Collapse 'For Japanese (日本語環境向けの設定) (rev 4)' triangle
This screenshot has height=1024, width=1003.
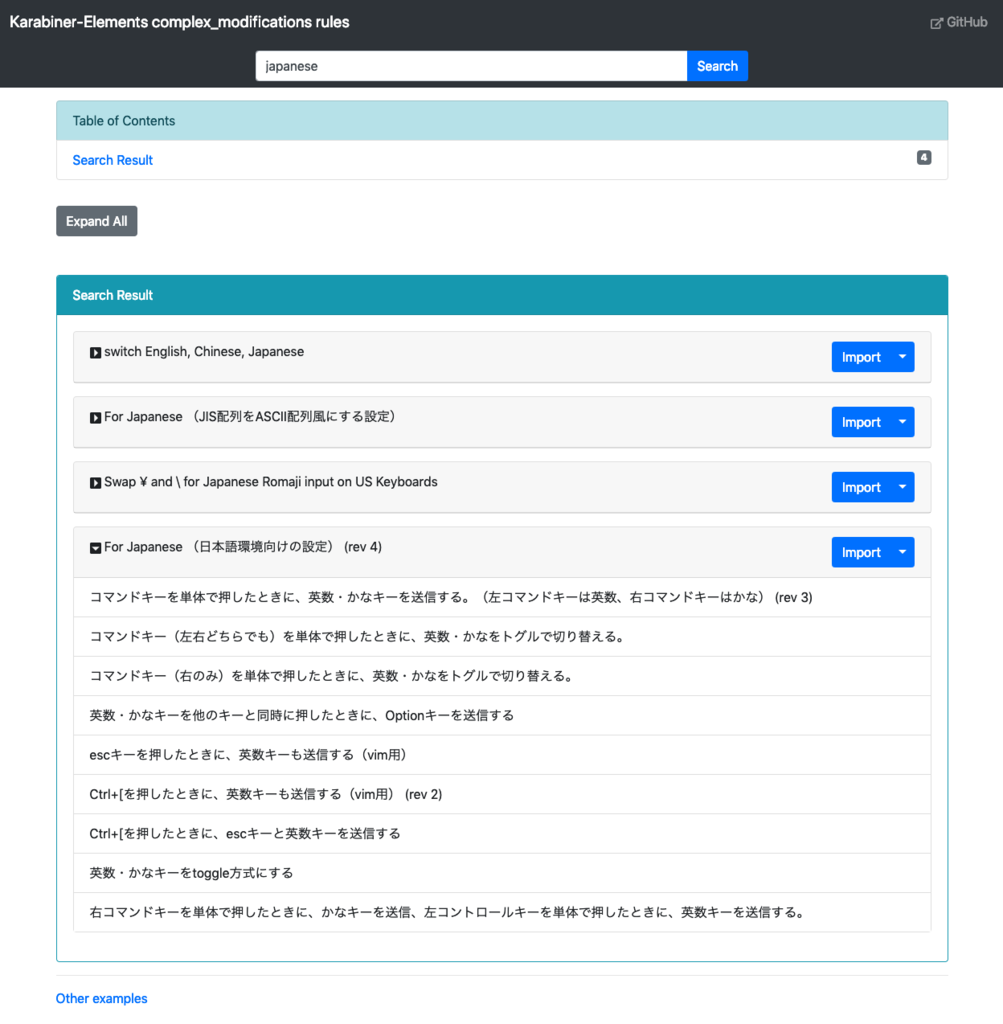[95, 548]
